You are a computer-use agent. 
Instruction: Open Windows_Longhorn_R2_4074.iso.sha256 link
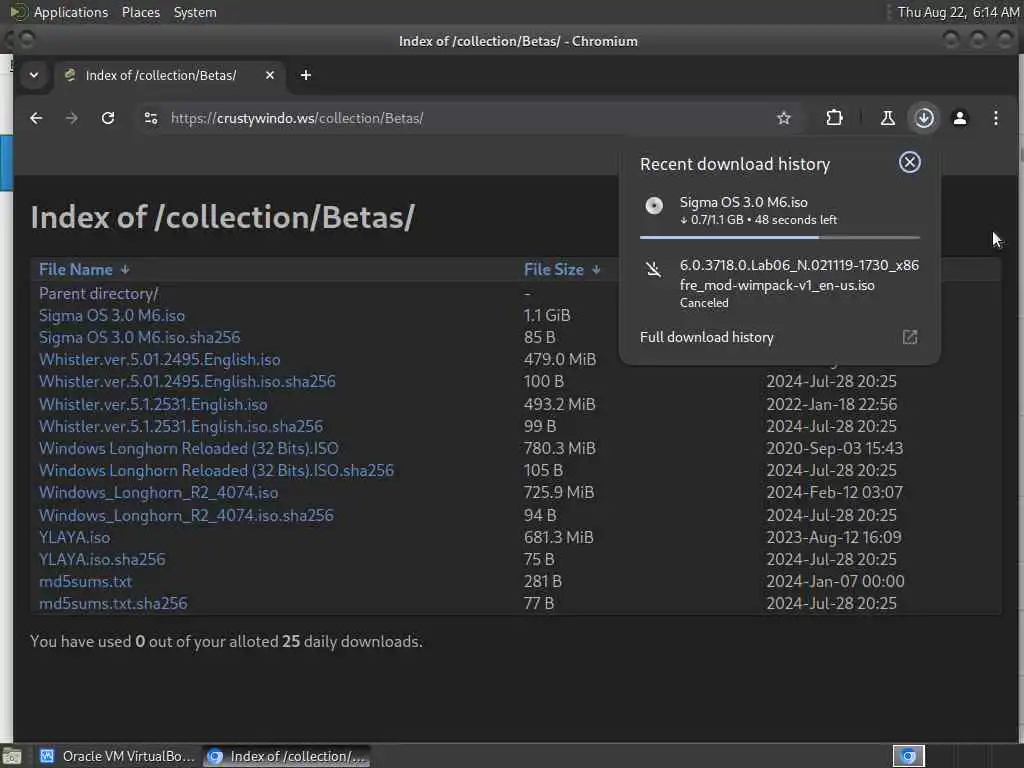click(x=186, y=515)
